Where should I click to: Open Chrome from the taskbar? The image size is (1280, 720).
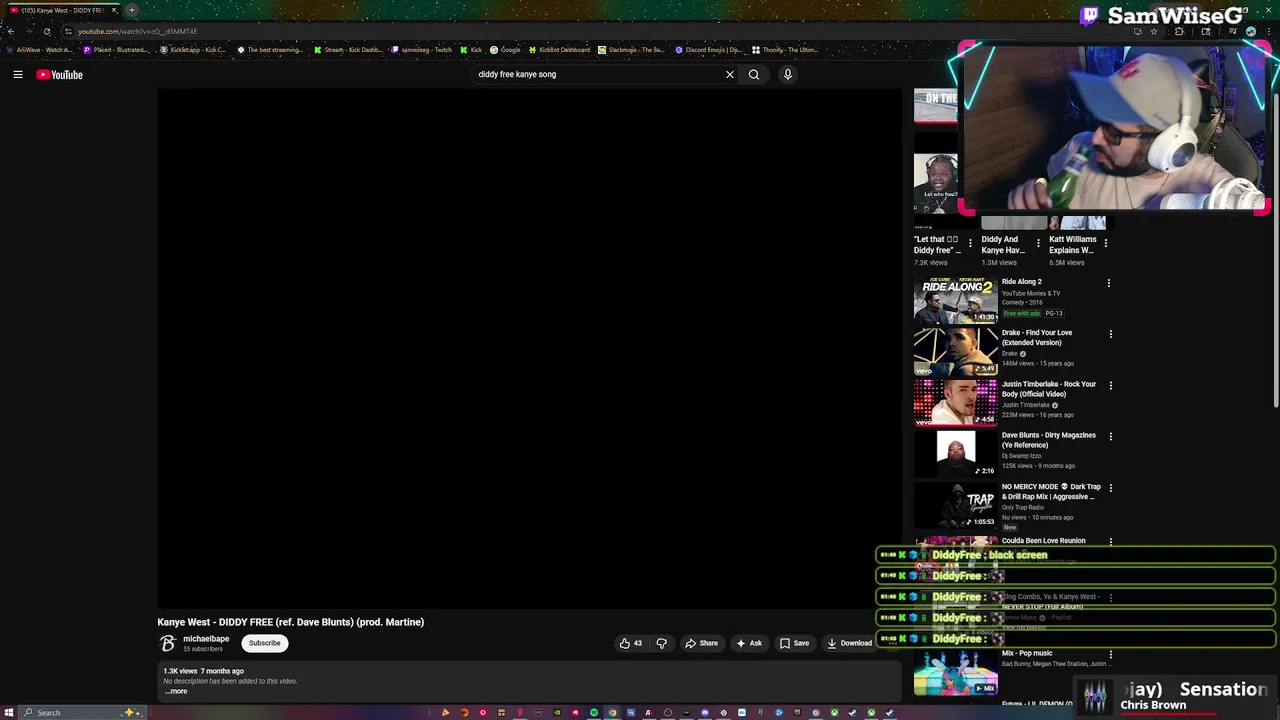[x=613, y=713]
